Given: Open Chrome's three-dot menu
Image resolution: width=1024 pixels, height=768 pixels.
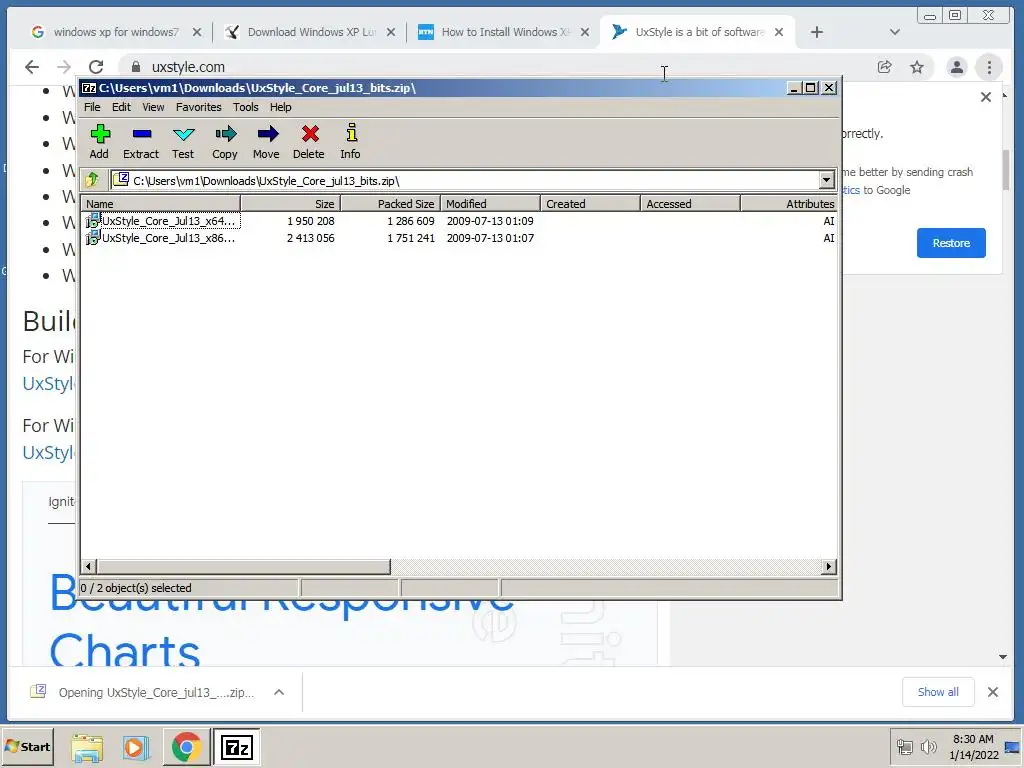Looking at the screenshot, I should click(x=989, y=67).
